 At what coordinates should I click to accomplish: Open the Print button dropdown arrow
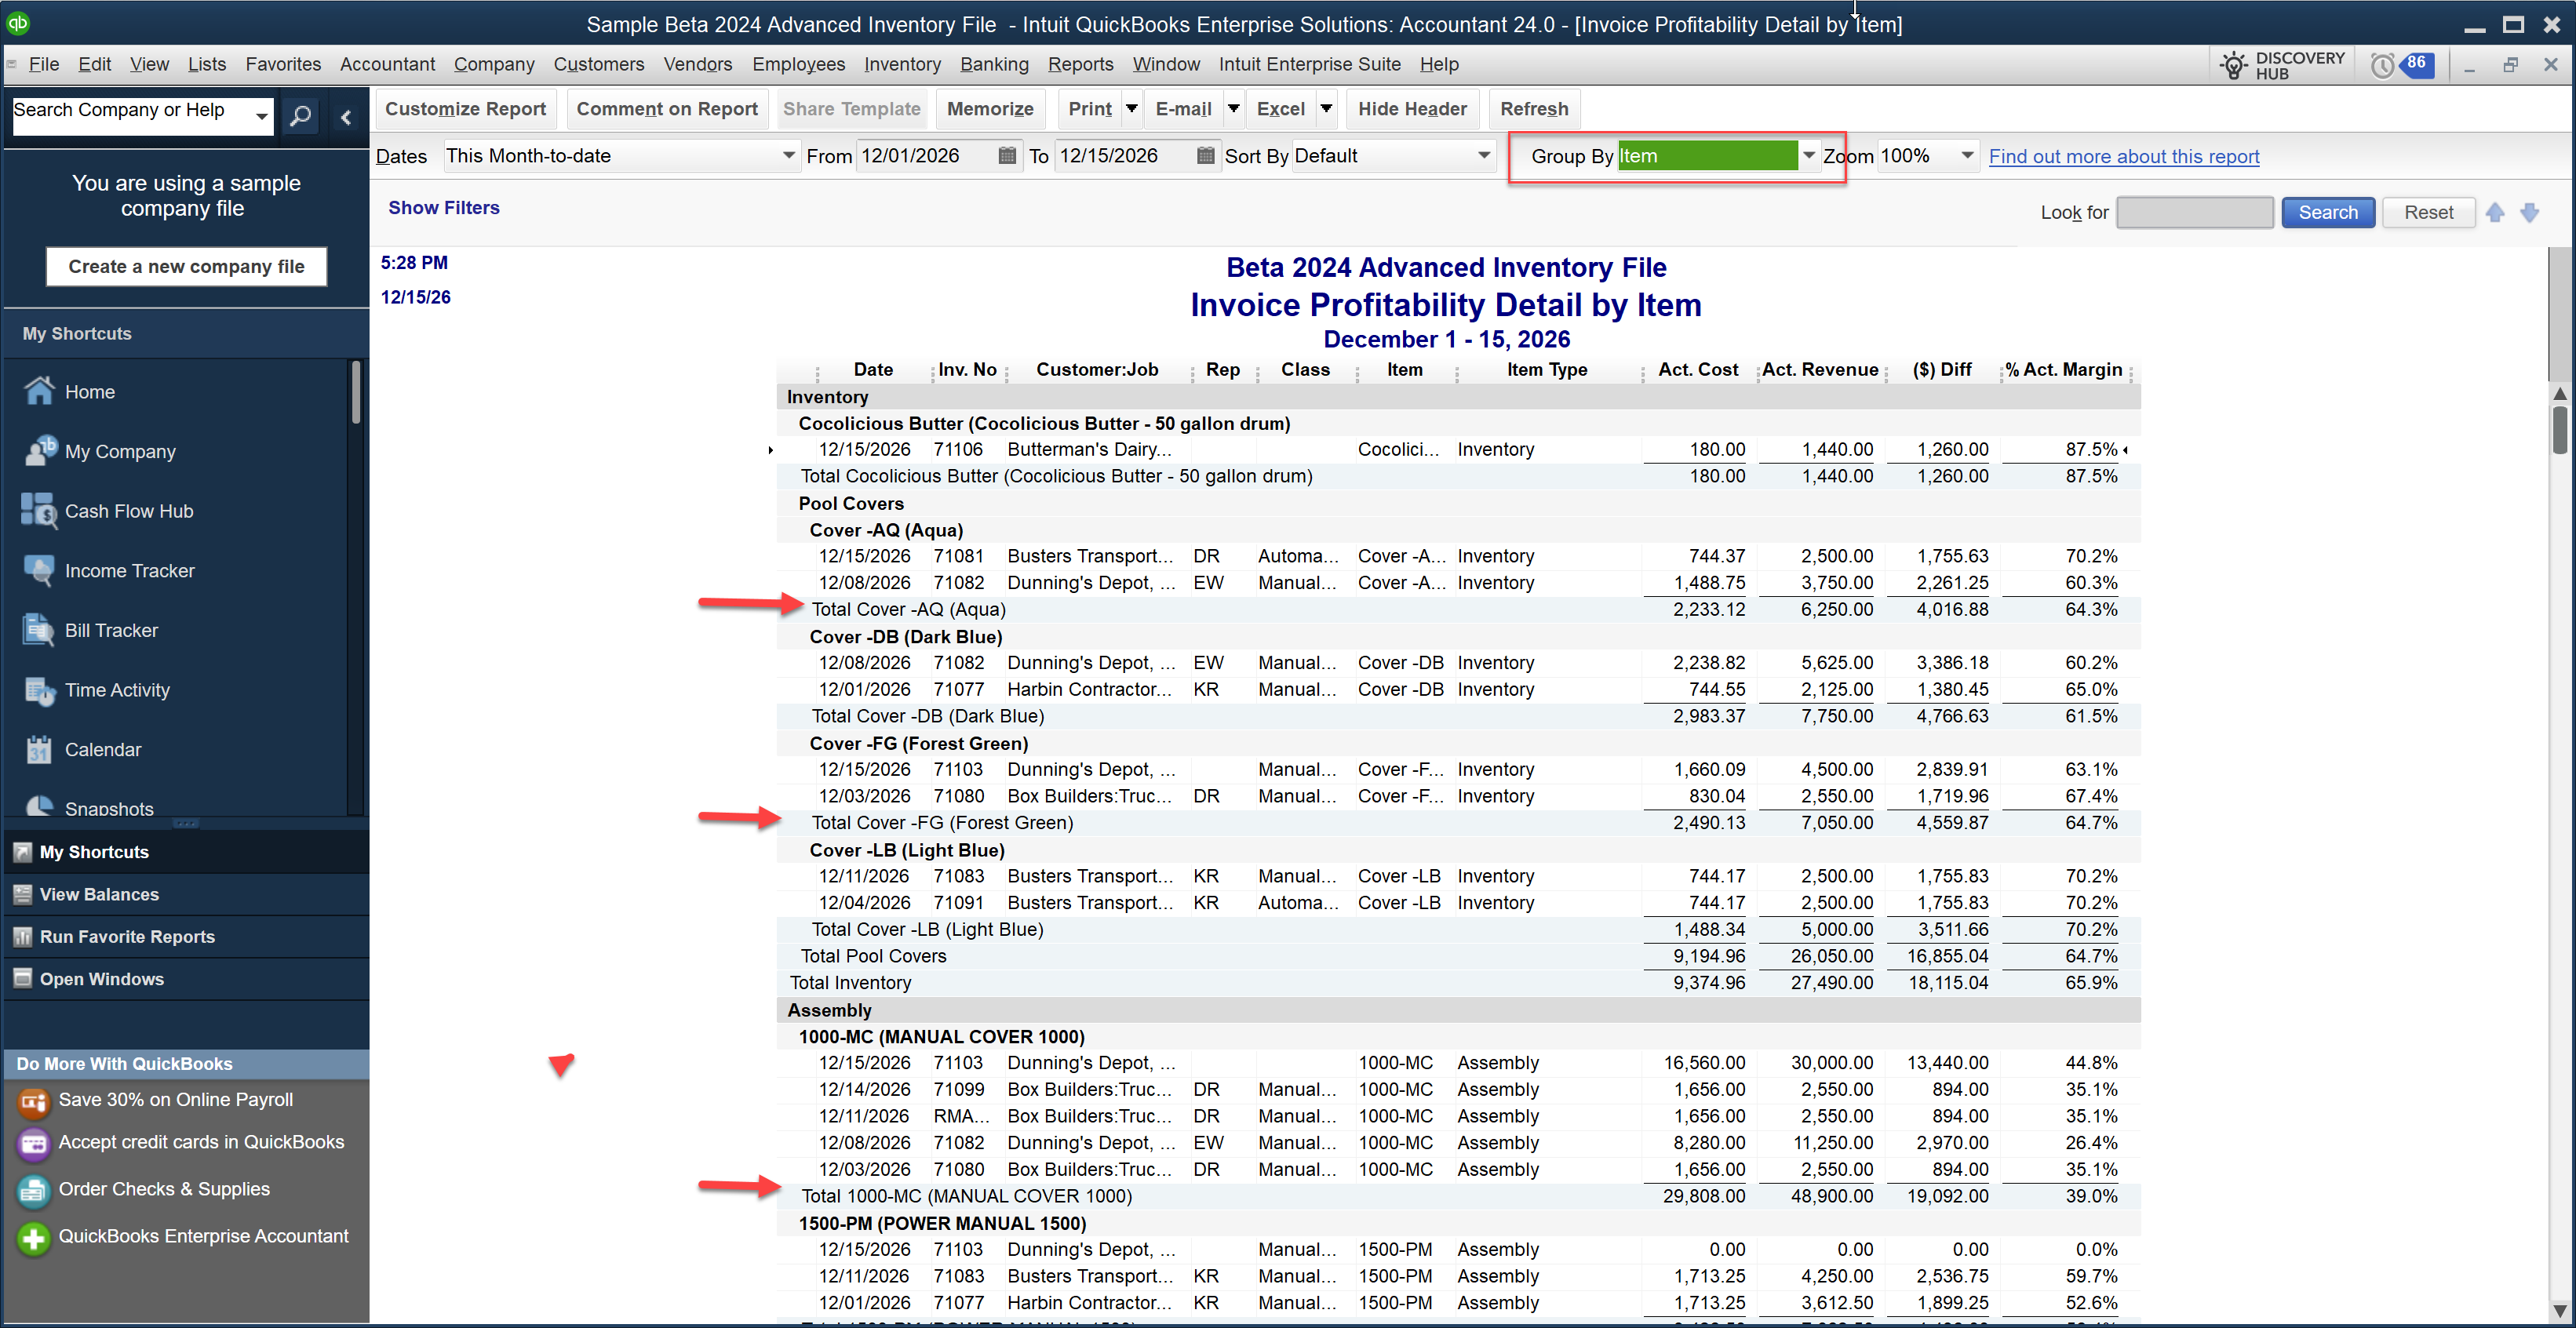tap(1131, 109)
